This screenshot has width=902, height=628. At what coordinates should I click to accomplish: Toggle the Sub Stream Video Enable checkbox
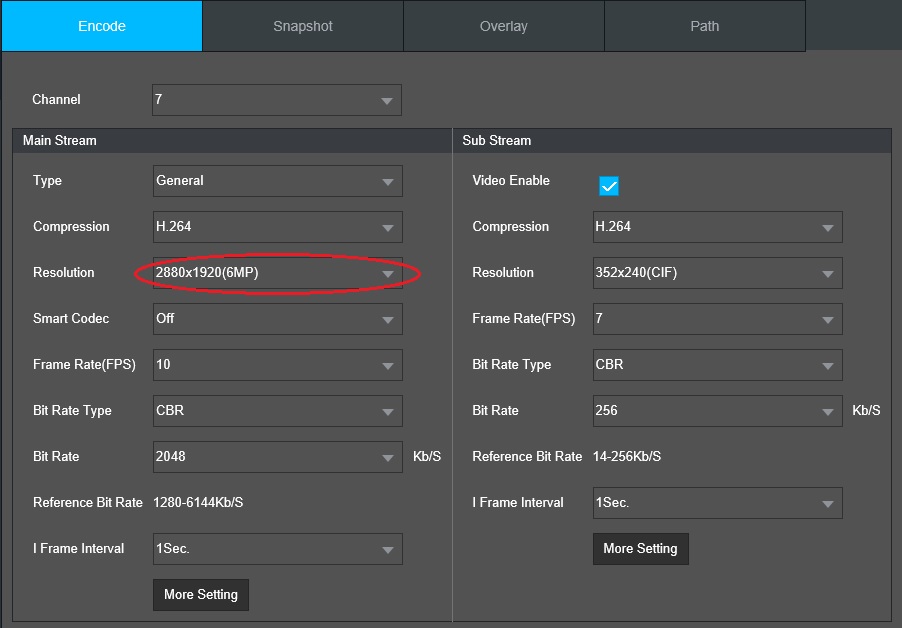(609, 186)
